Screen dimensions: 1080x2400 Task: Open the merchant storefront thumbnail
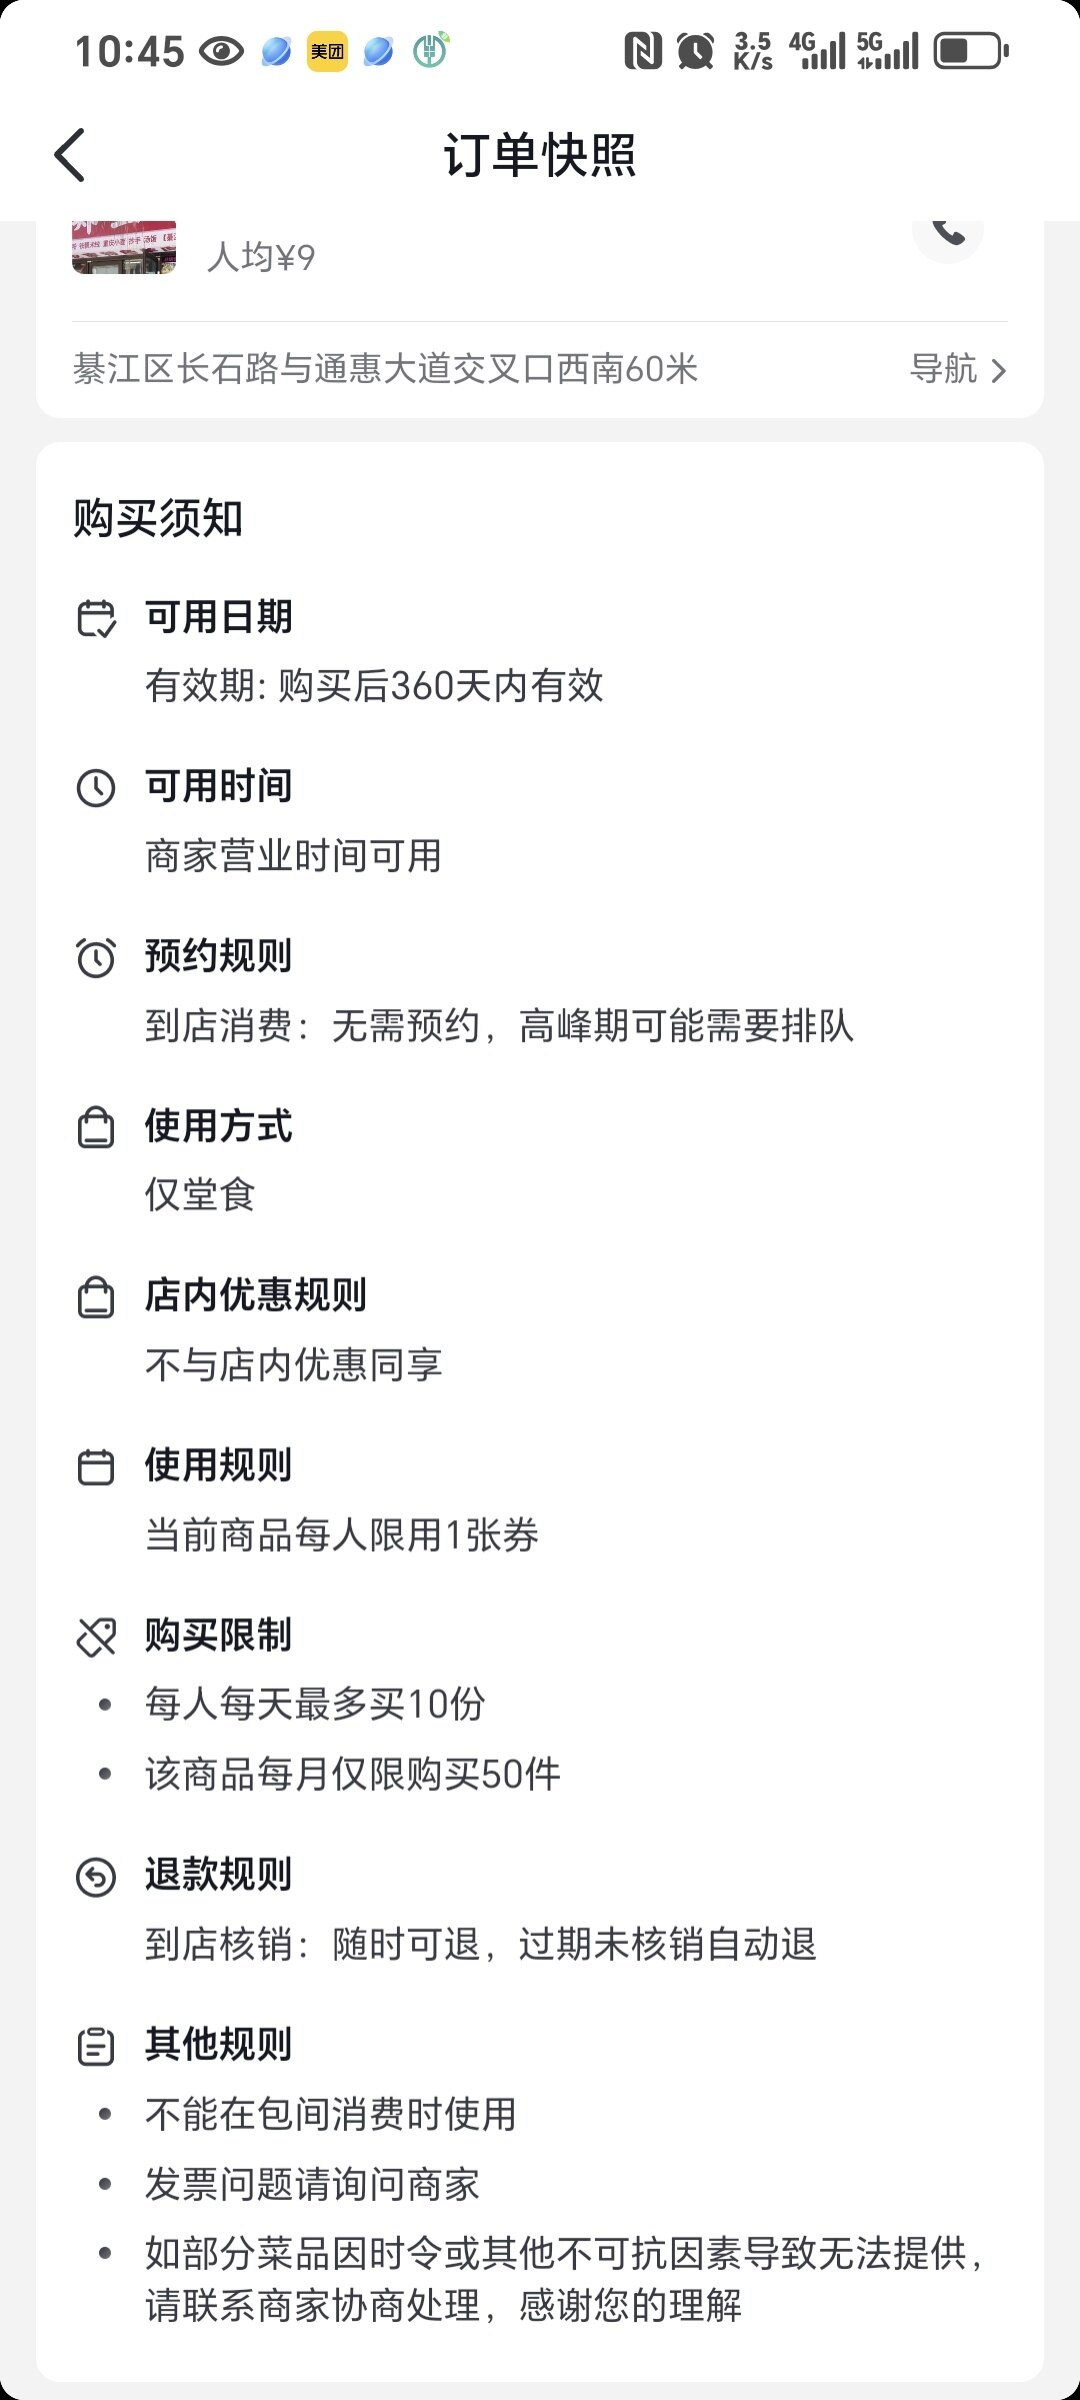[x=124, y=246]
